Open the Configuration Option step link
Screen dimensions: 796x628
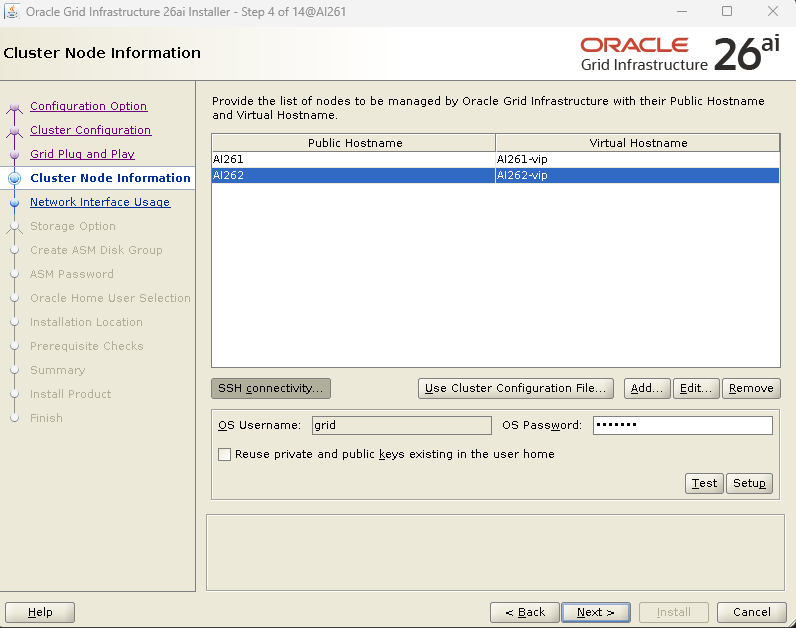pos(88,106)
